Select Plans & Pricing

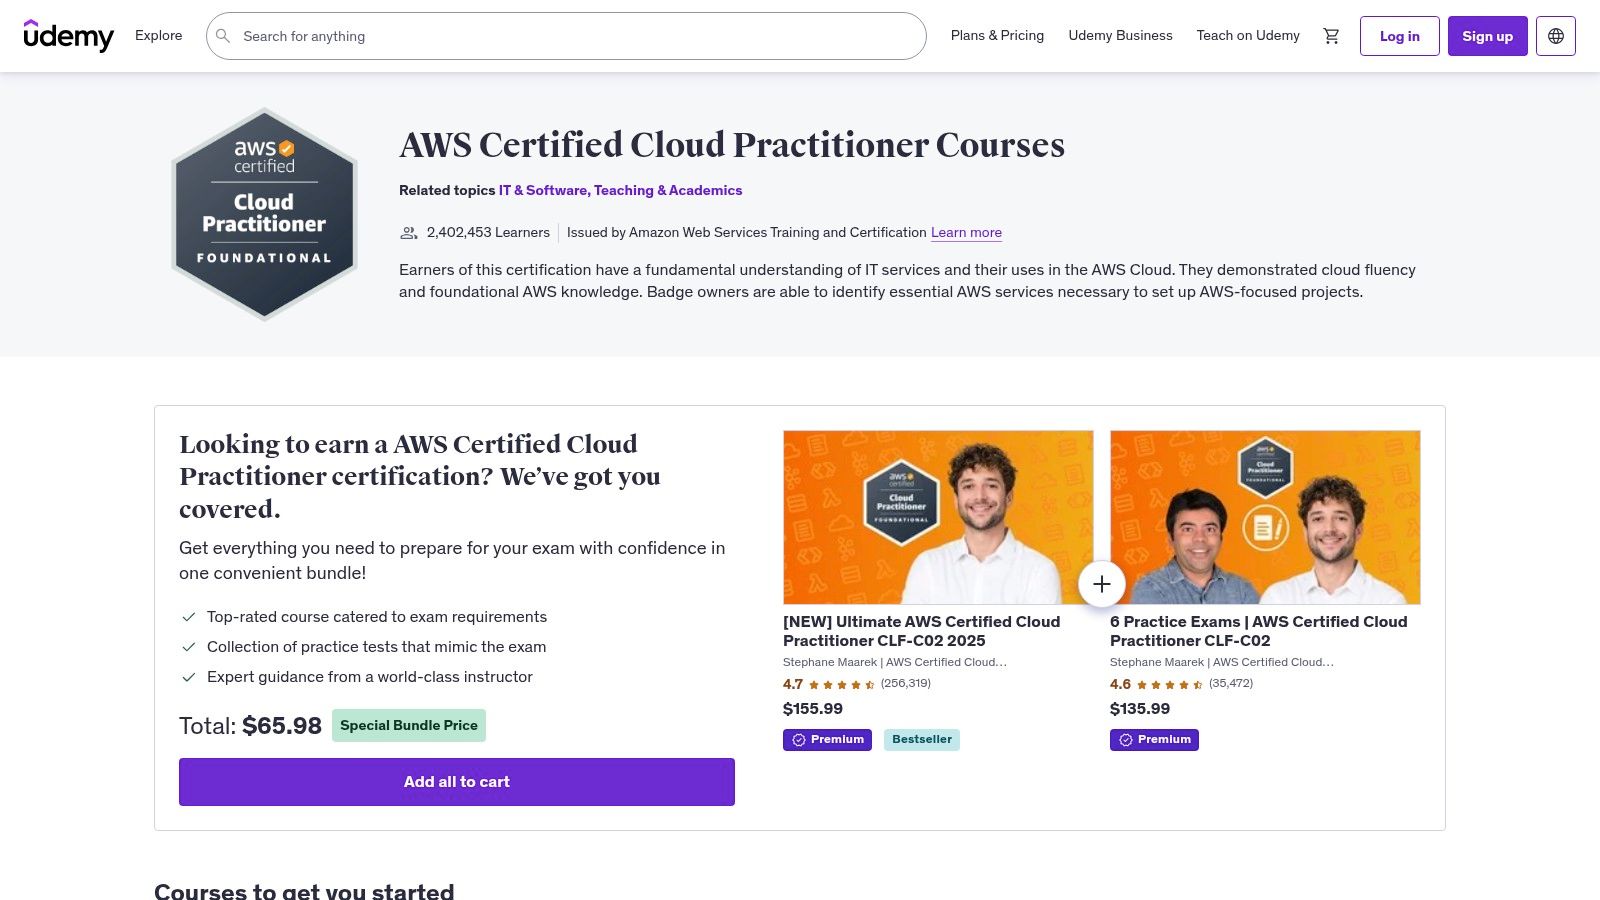(x=997, y=35)
